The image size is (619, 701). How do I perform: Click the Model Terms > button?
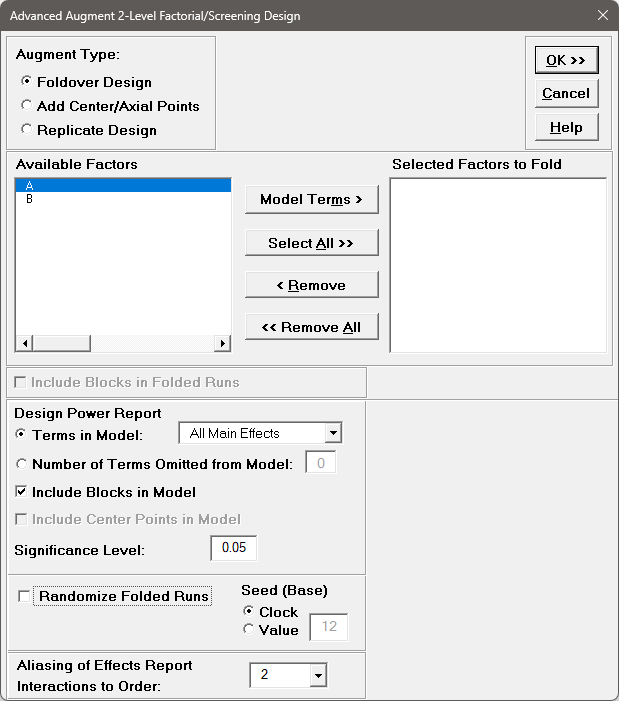pyautogui.click(x=311, y=199)
